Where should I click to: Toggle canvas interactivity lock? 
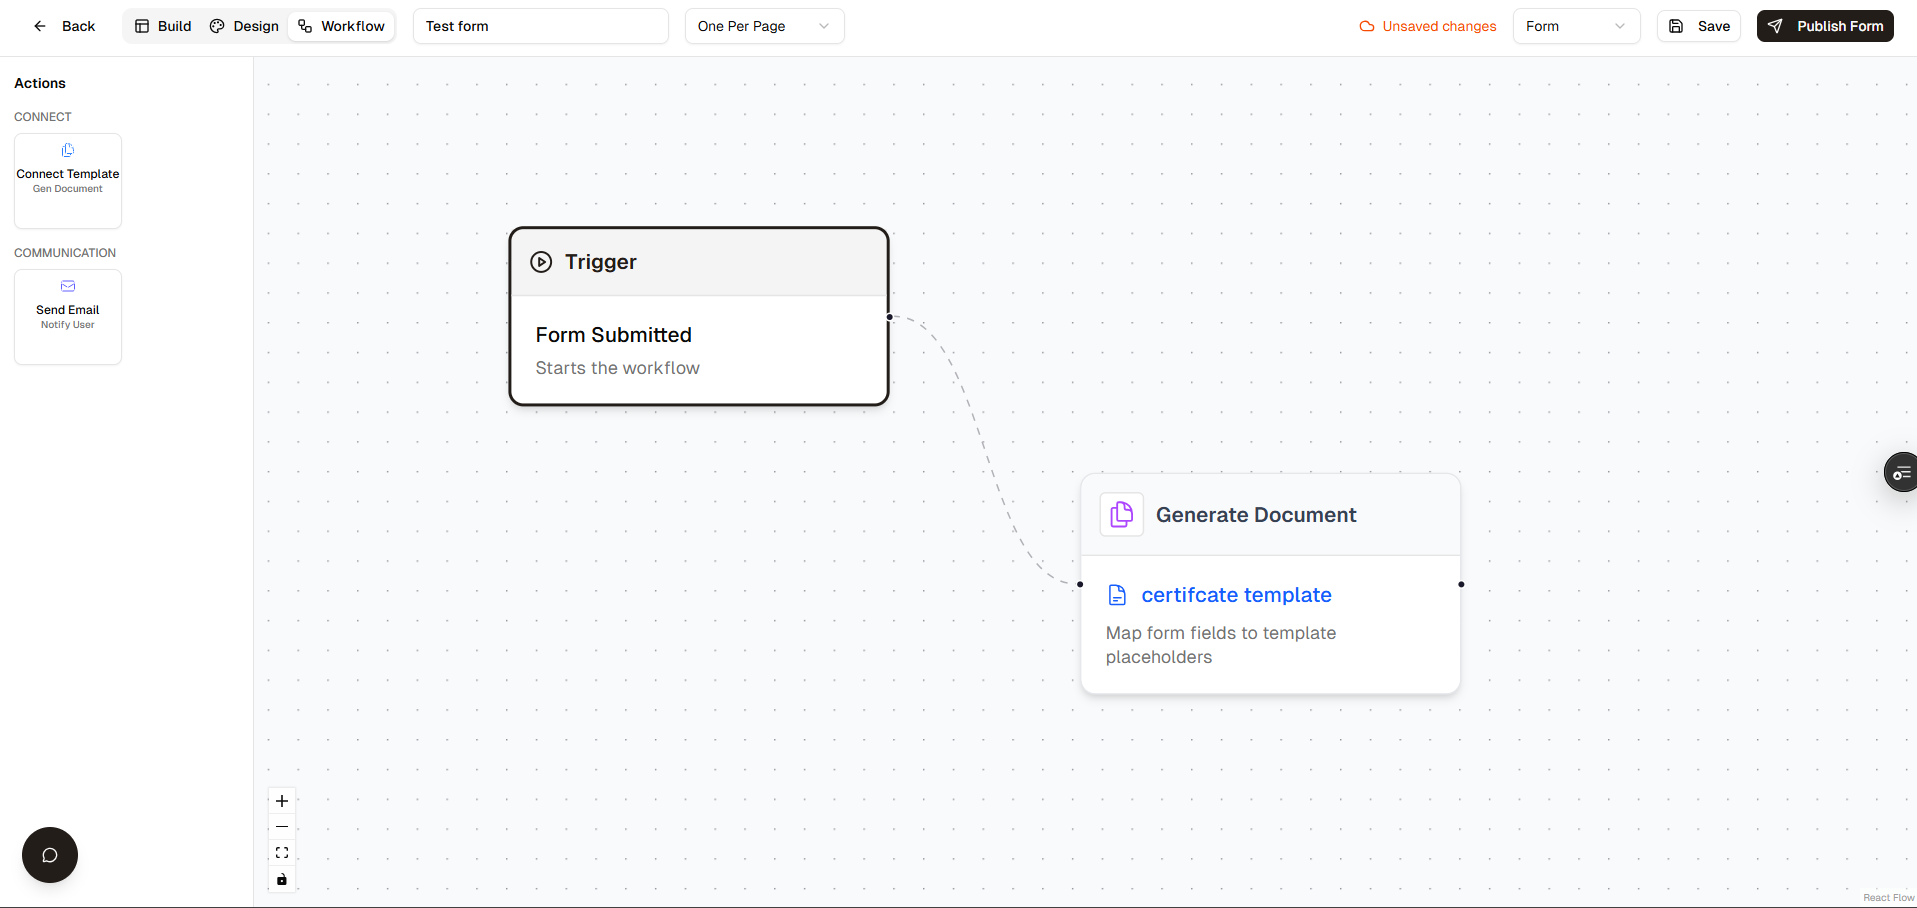click(281, 880)
